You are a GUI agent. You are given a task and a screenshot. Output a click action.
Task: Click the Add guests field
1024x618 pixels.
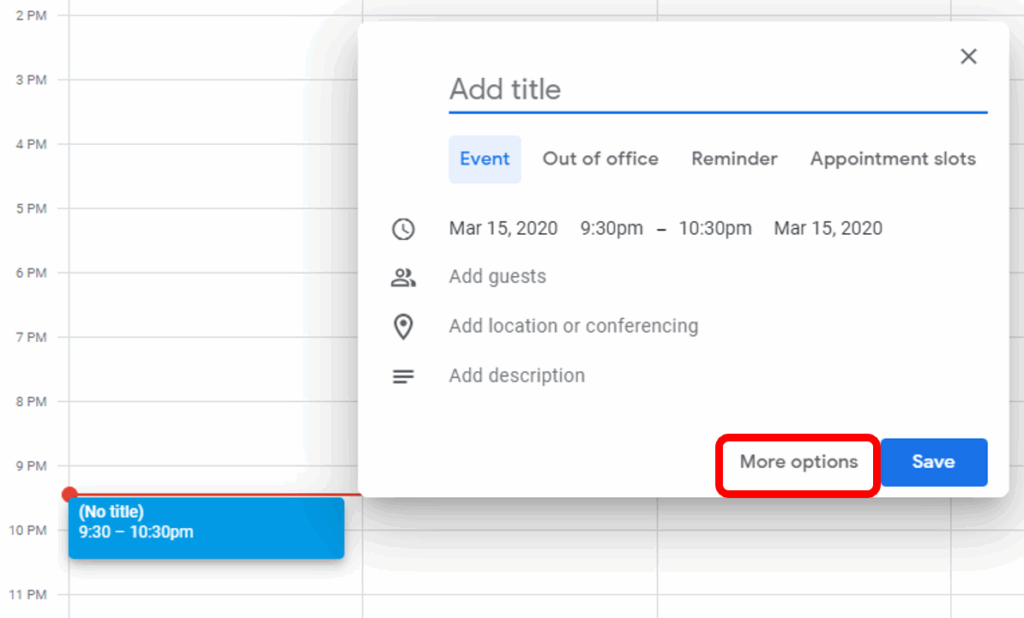click(x=498, y=277)
